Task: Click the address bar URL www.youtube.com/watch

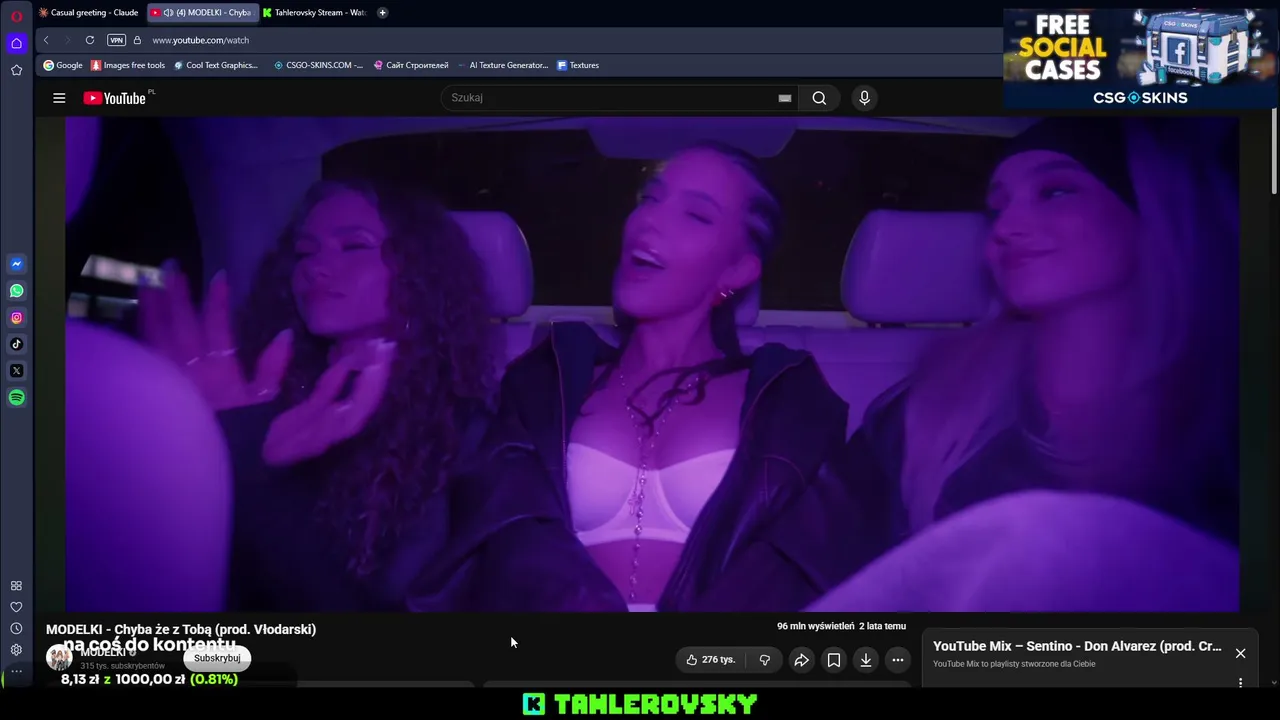Action: [x=201, y=40]
